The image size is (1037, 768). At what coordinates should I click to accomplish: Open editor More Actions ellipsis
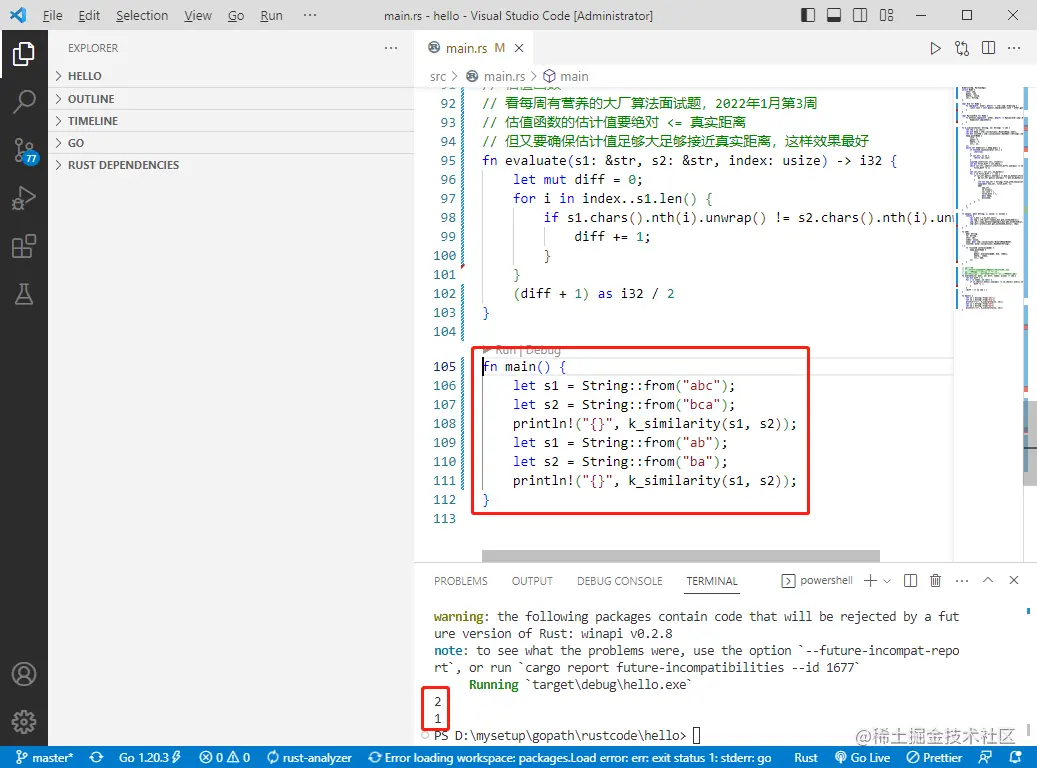1014,48
